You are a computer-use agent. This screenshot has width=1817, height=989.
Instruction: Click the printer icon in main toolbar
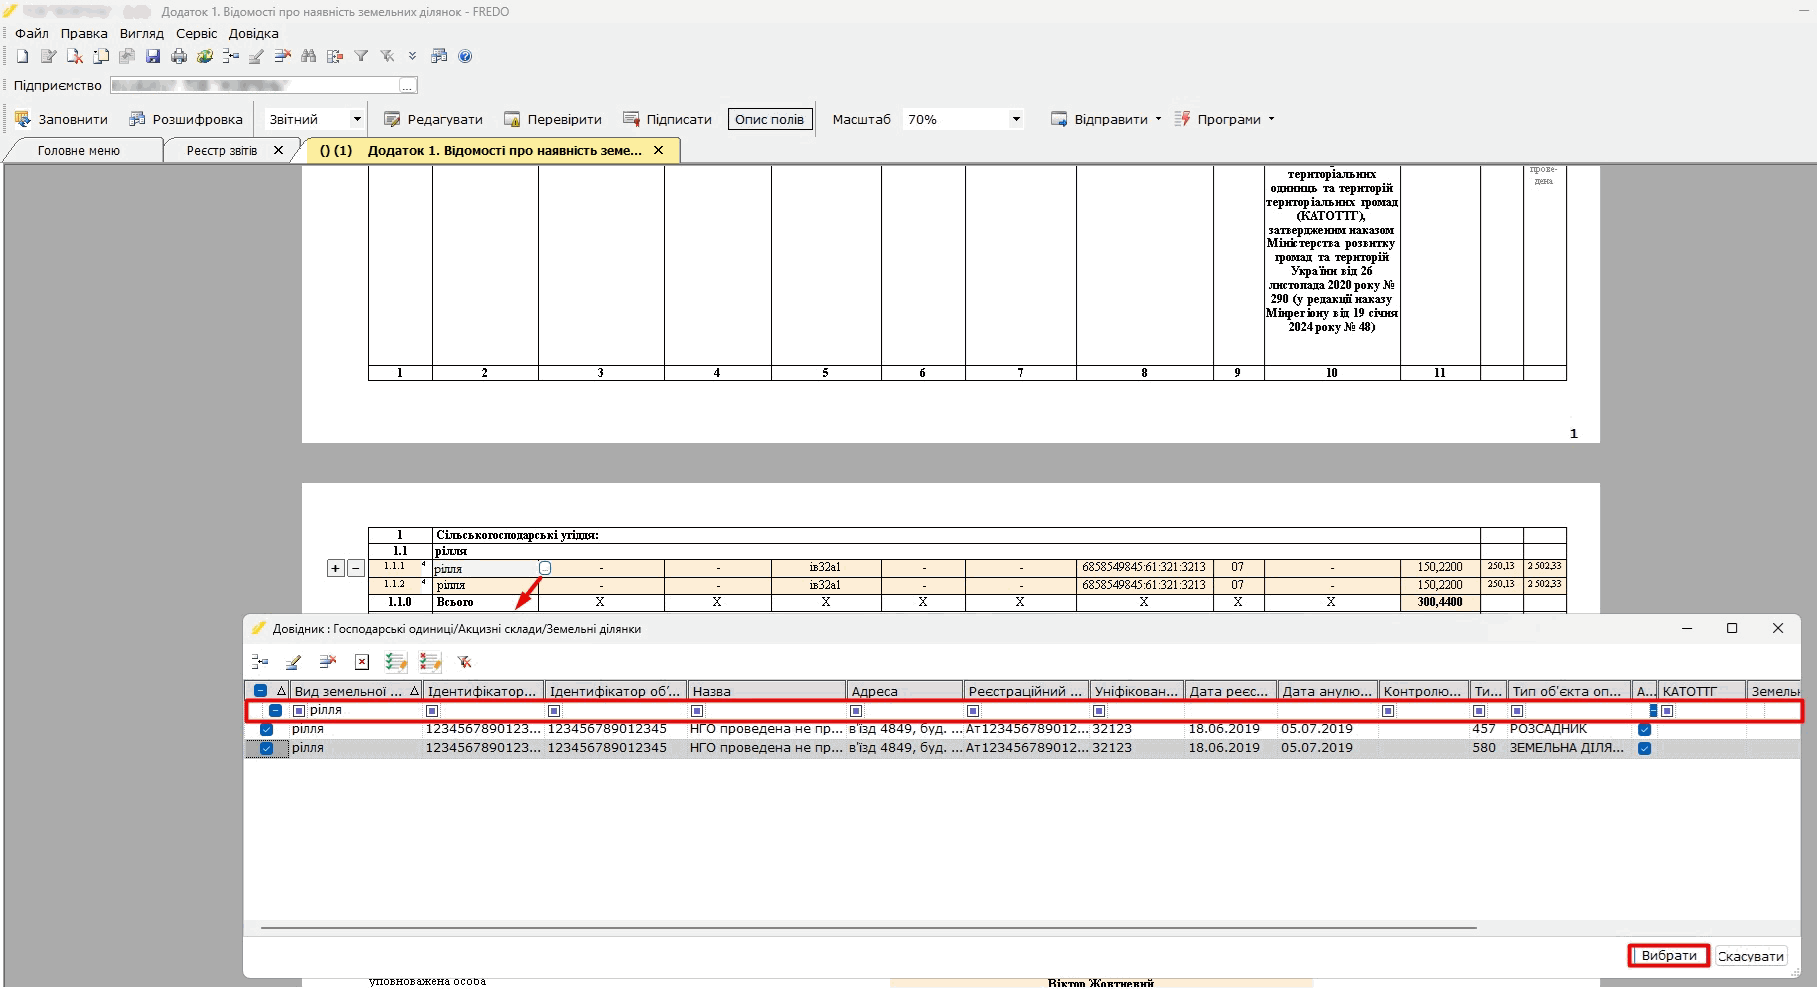[179, 57]
